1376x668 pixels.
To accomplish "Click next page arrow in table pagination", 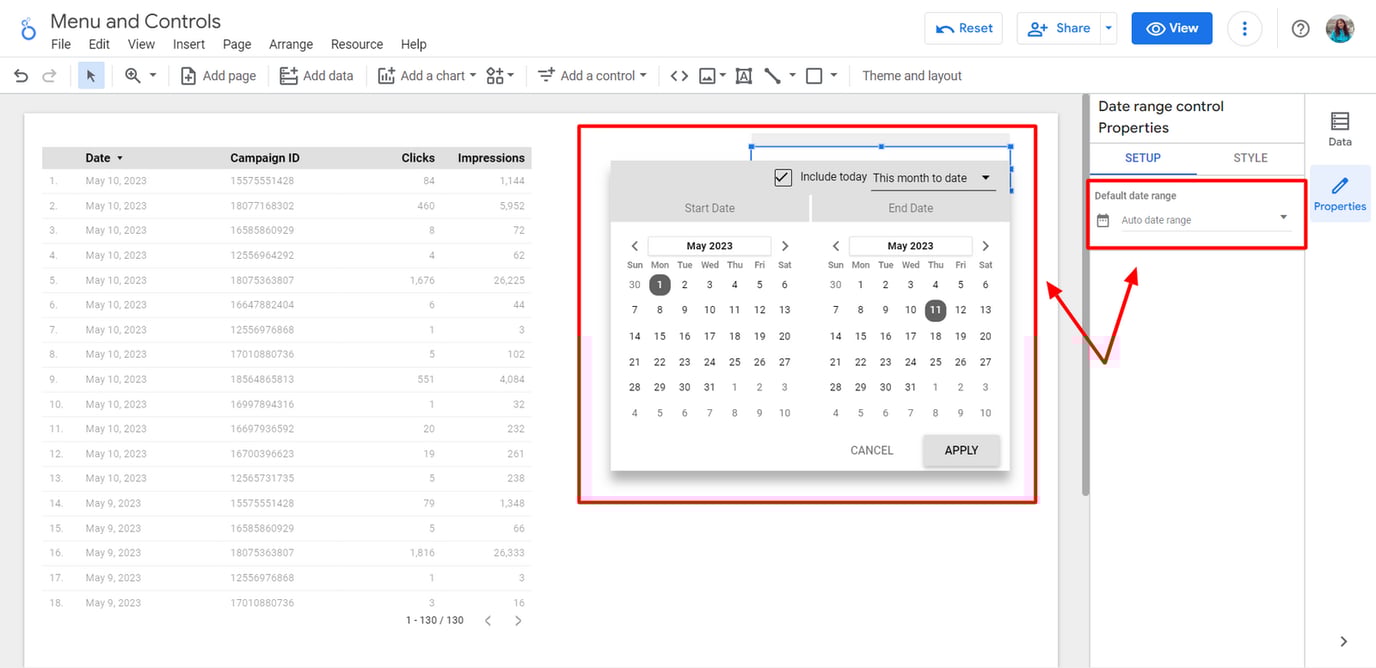I will tap(518, 620).
